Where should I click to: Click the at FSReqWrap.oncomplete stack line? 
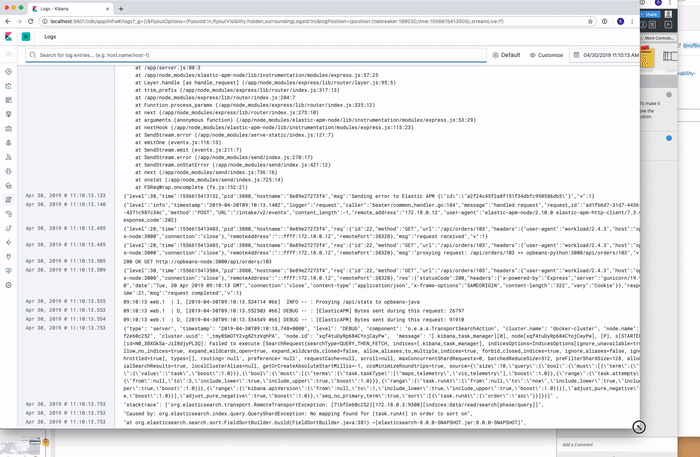(x=191, y=187)
